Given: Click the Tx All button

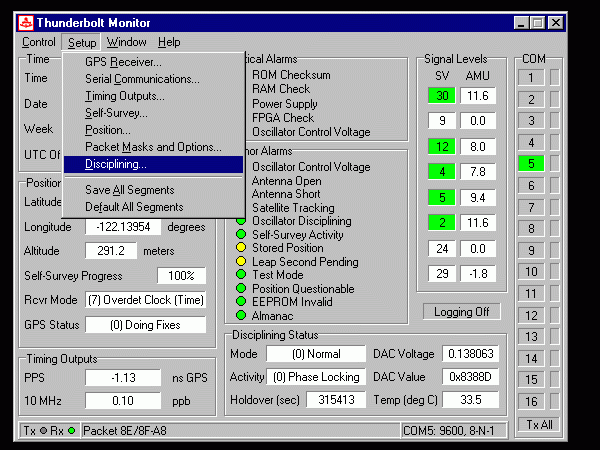Looking at the screenshot, I should click(539, 425).
